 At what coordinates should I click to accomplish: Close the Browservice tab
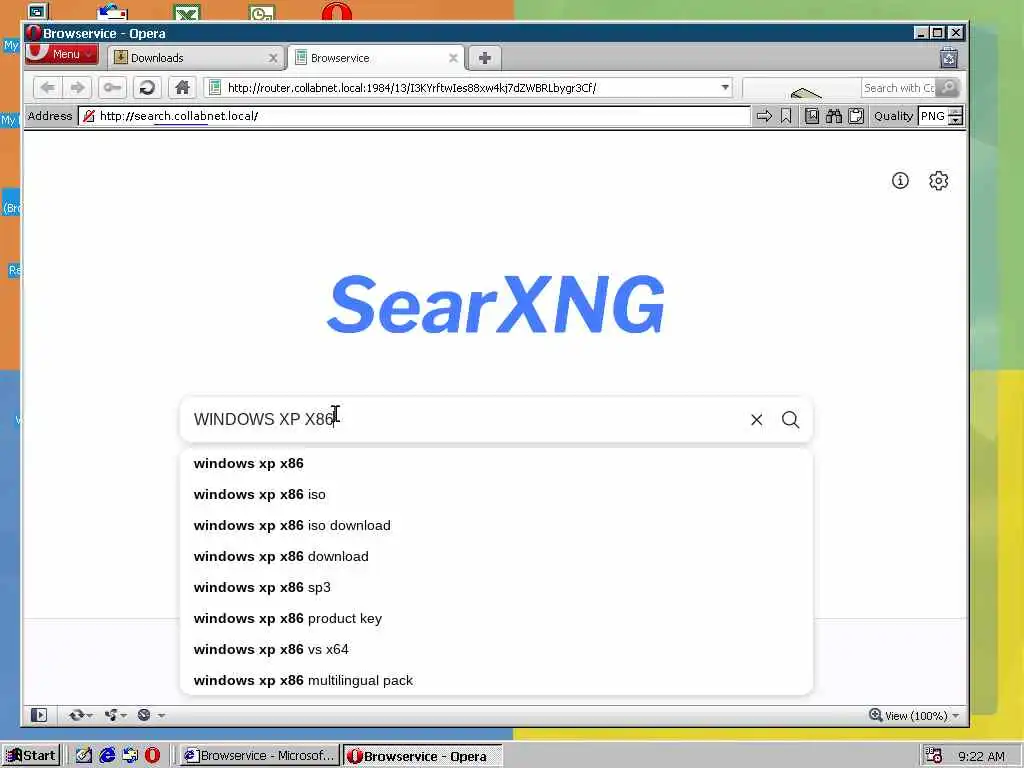tap(453, 58)
